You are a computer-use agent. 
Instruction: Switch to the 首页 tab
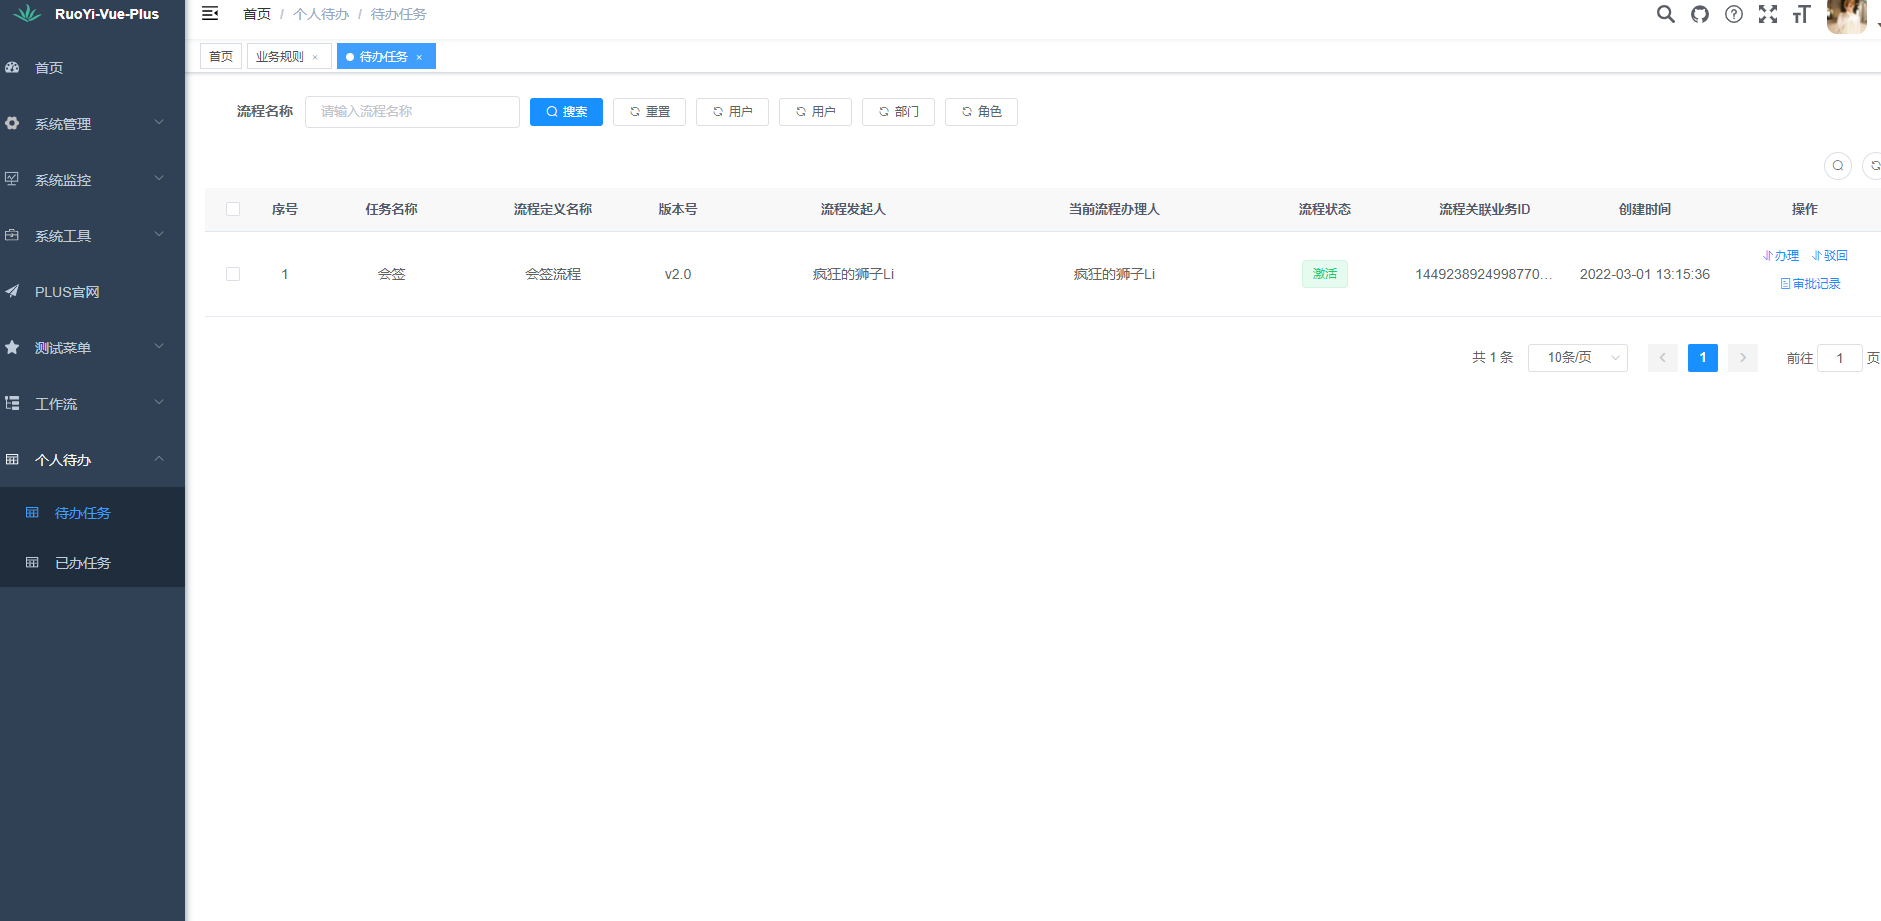pyautogui.click(x=221, y=57)
